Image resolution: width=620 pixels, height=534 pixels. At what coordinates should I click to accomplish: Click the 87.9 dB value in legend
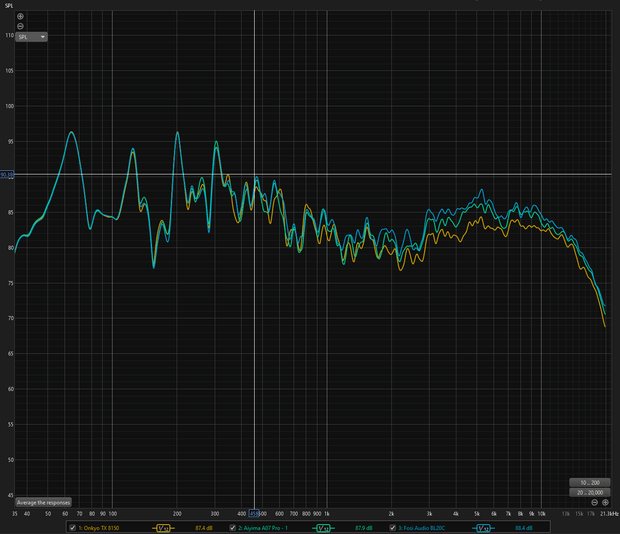coord(363,528)
